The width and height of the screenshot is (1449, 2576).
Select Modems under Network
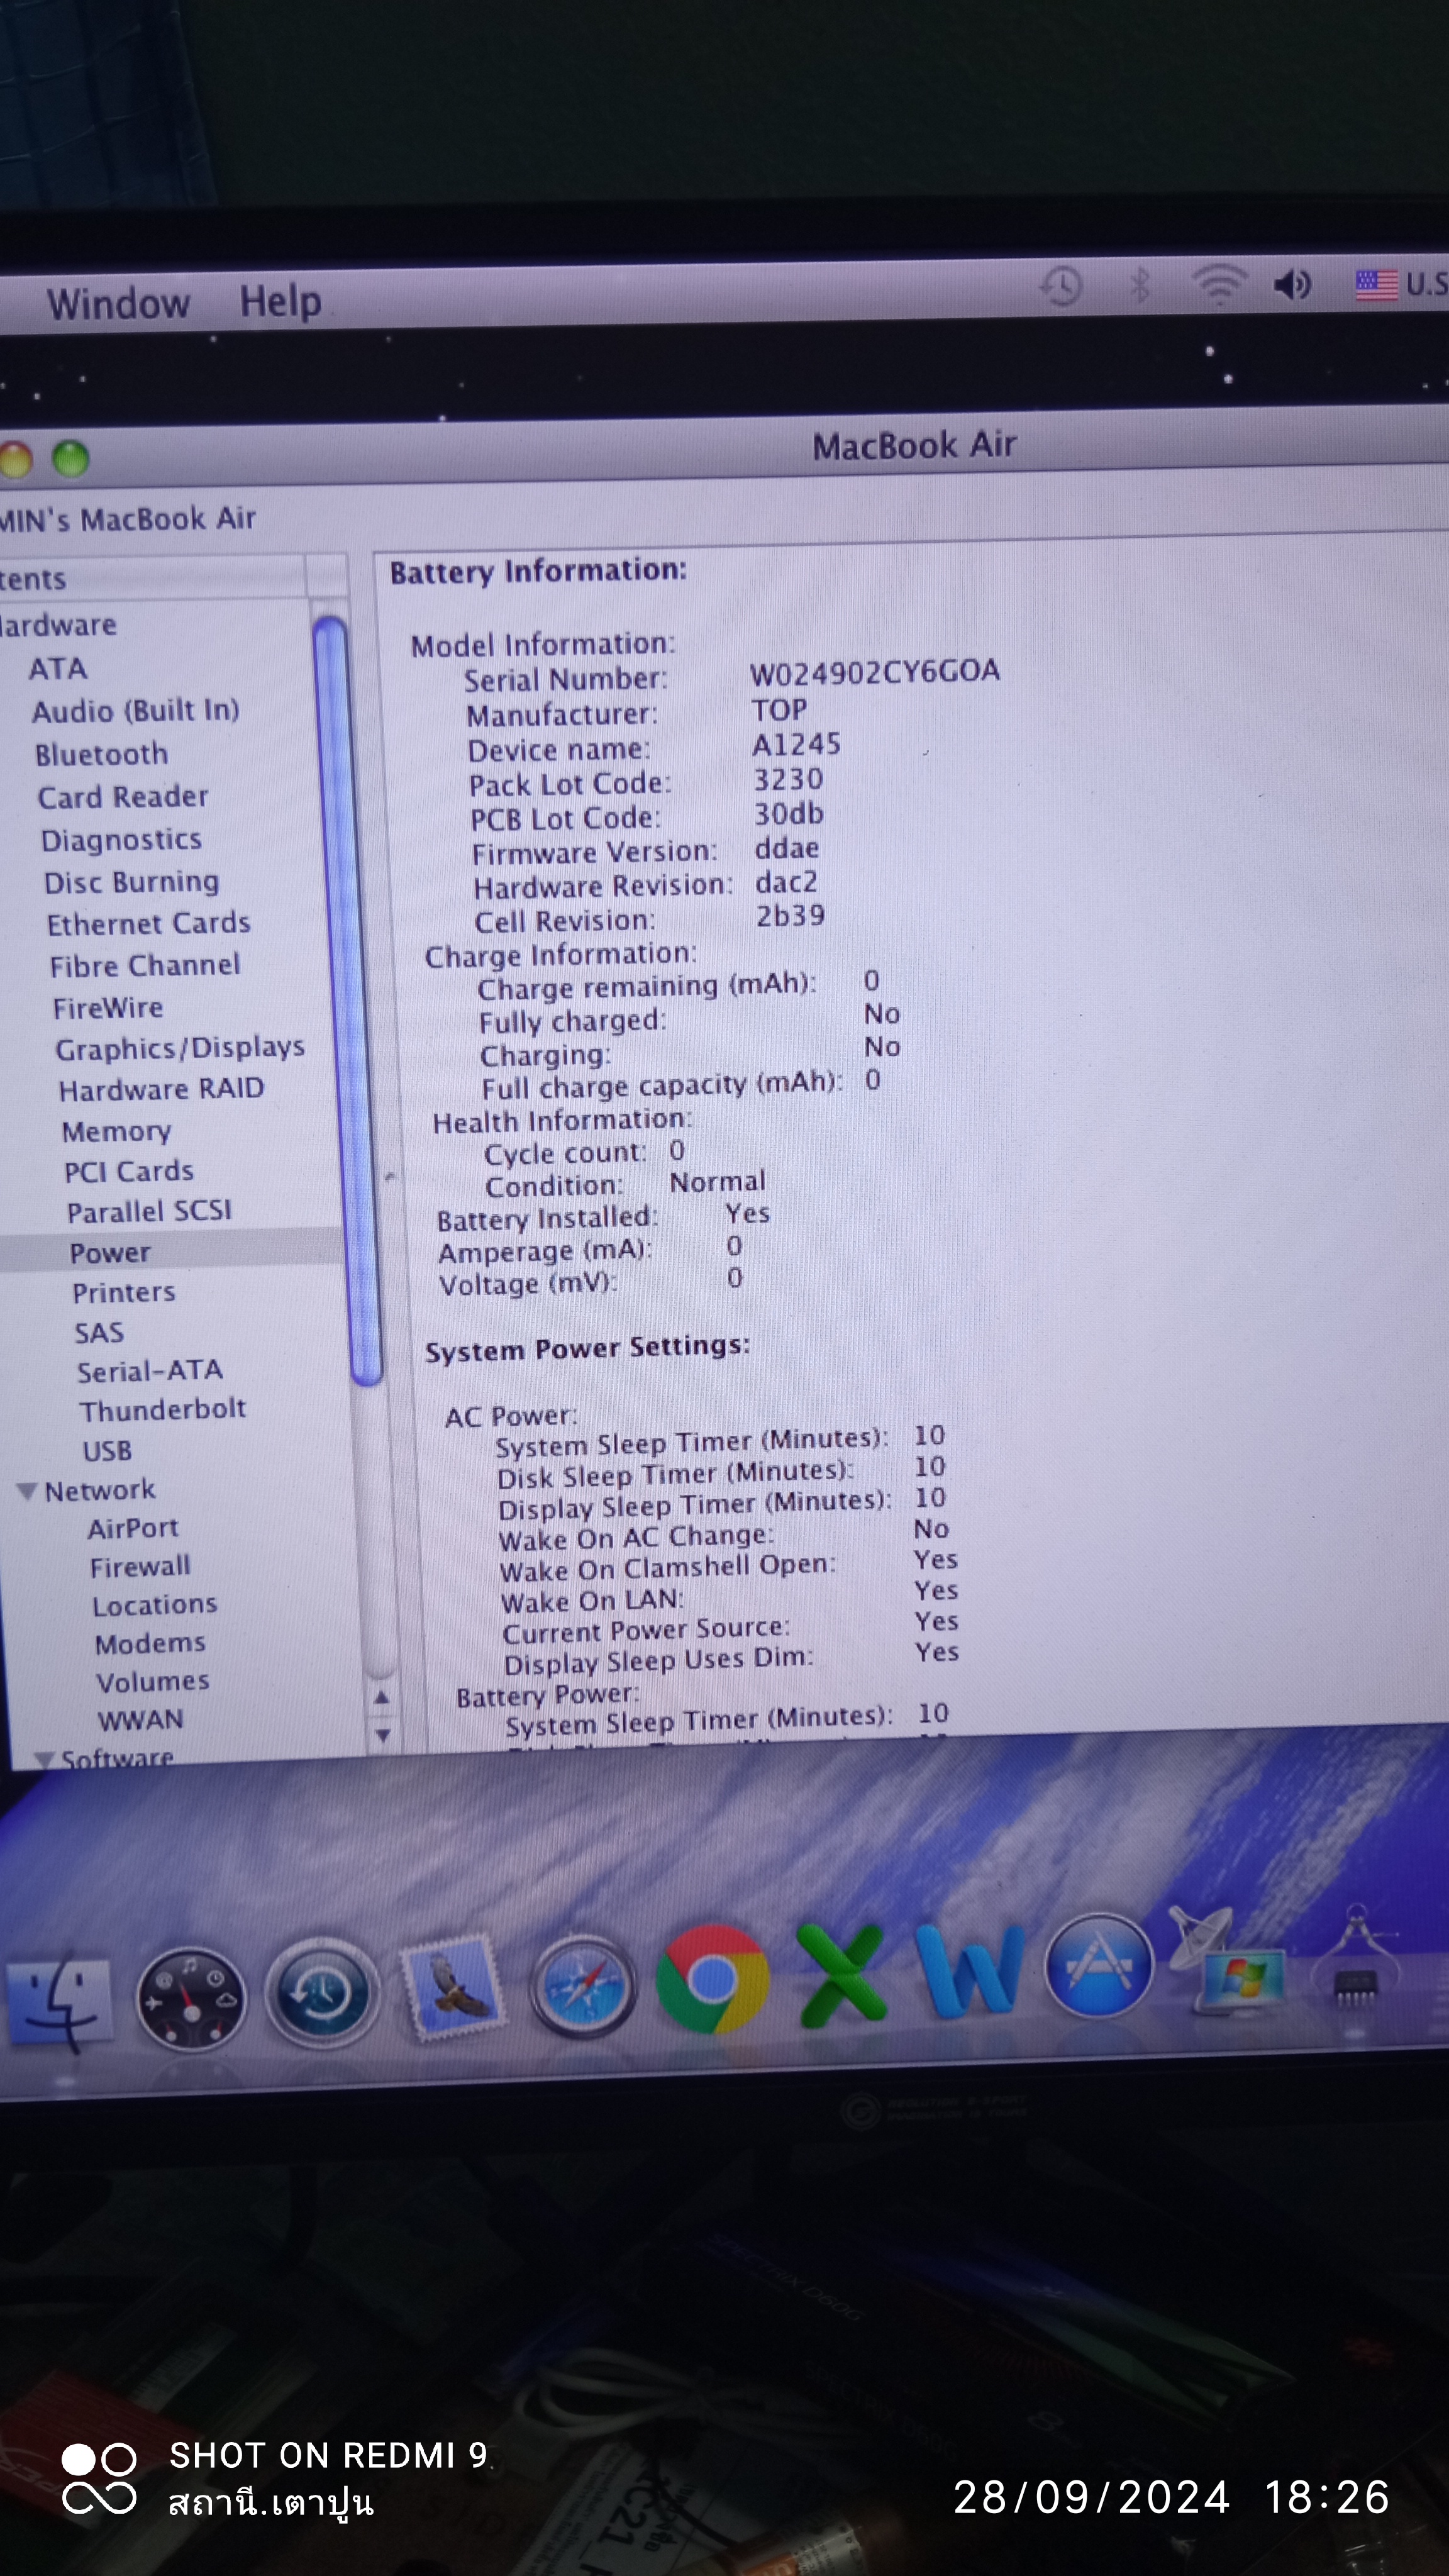tap(150, 1643)
